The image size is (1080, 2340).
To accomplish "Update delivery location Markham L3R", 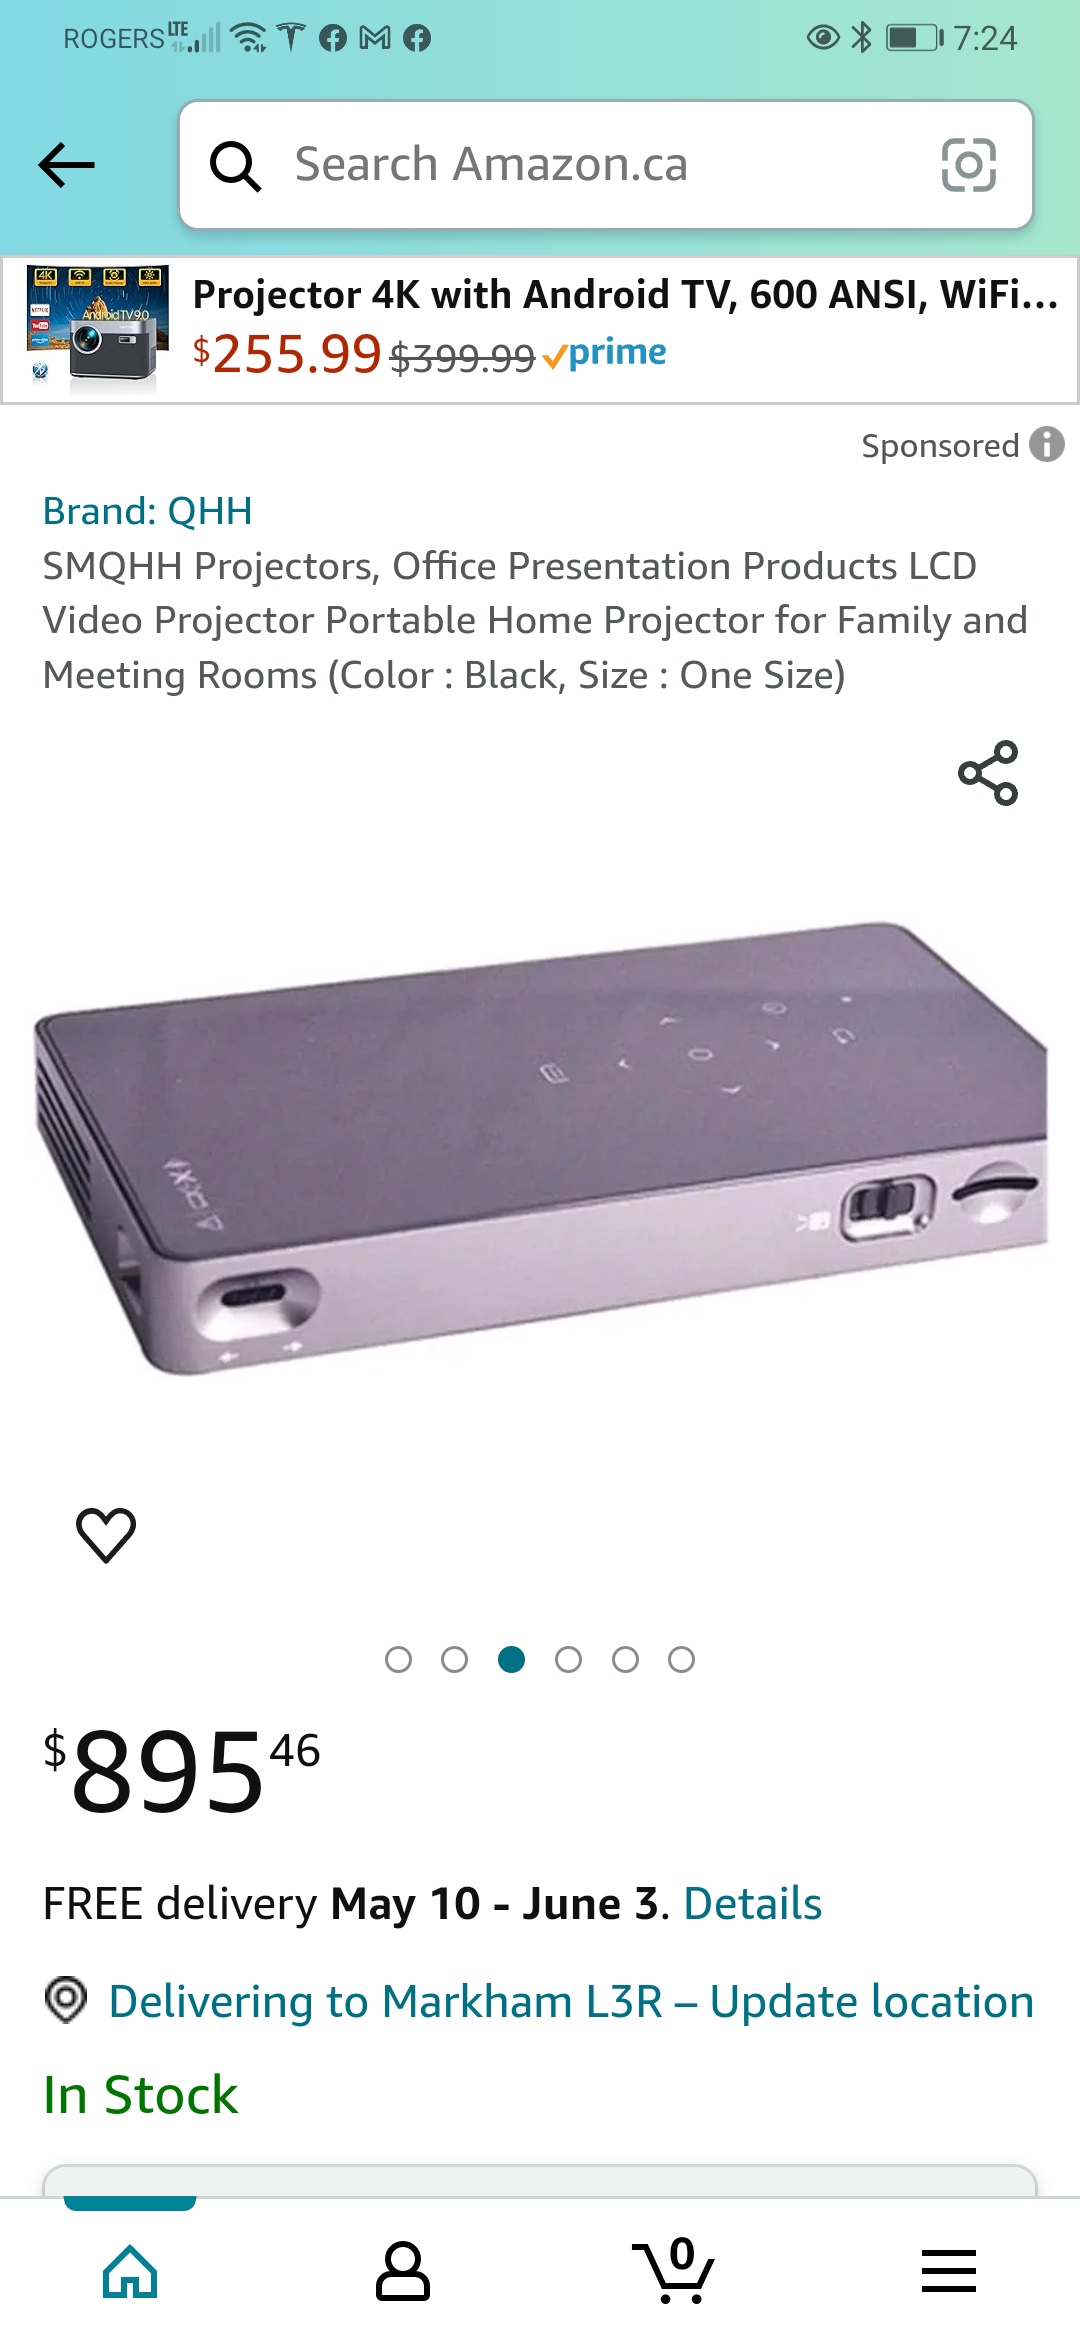I will [x=571, y=2002].
